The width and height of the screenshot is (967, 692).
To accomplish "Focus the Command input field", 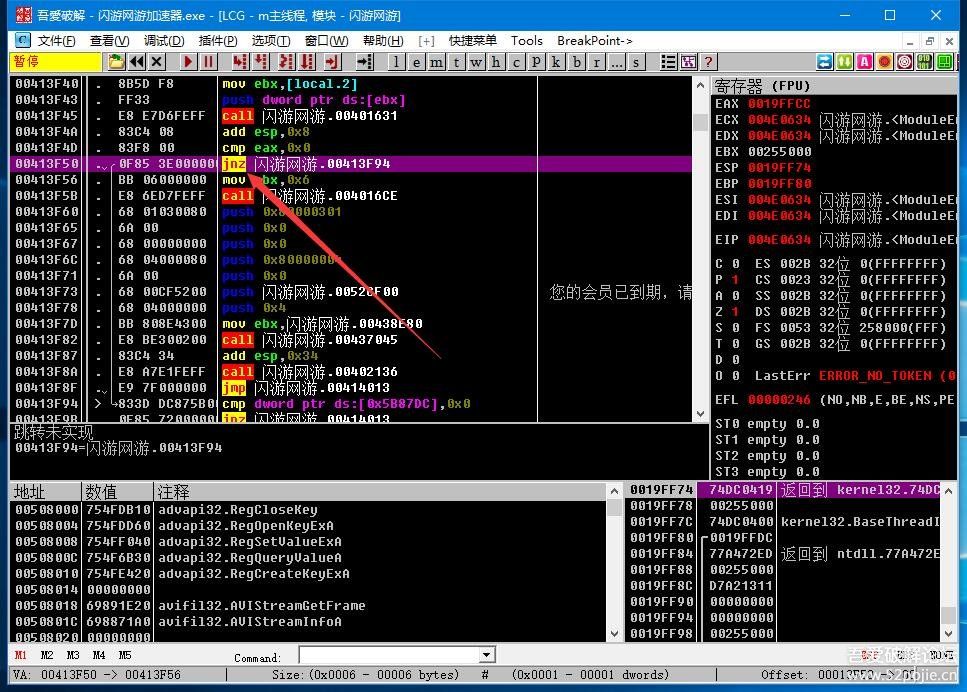I will coord(389,655).
